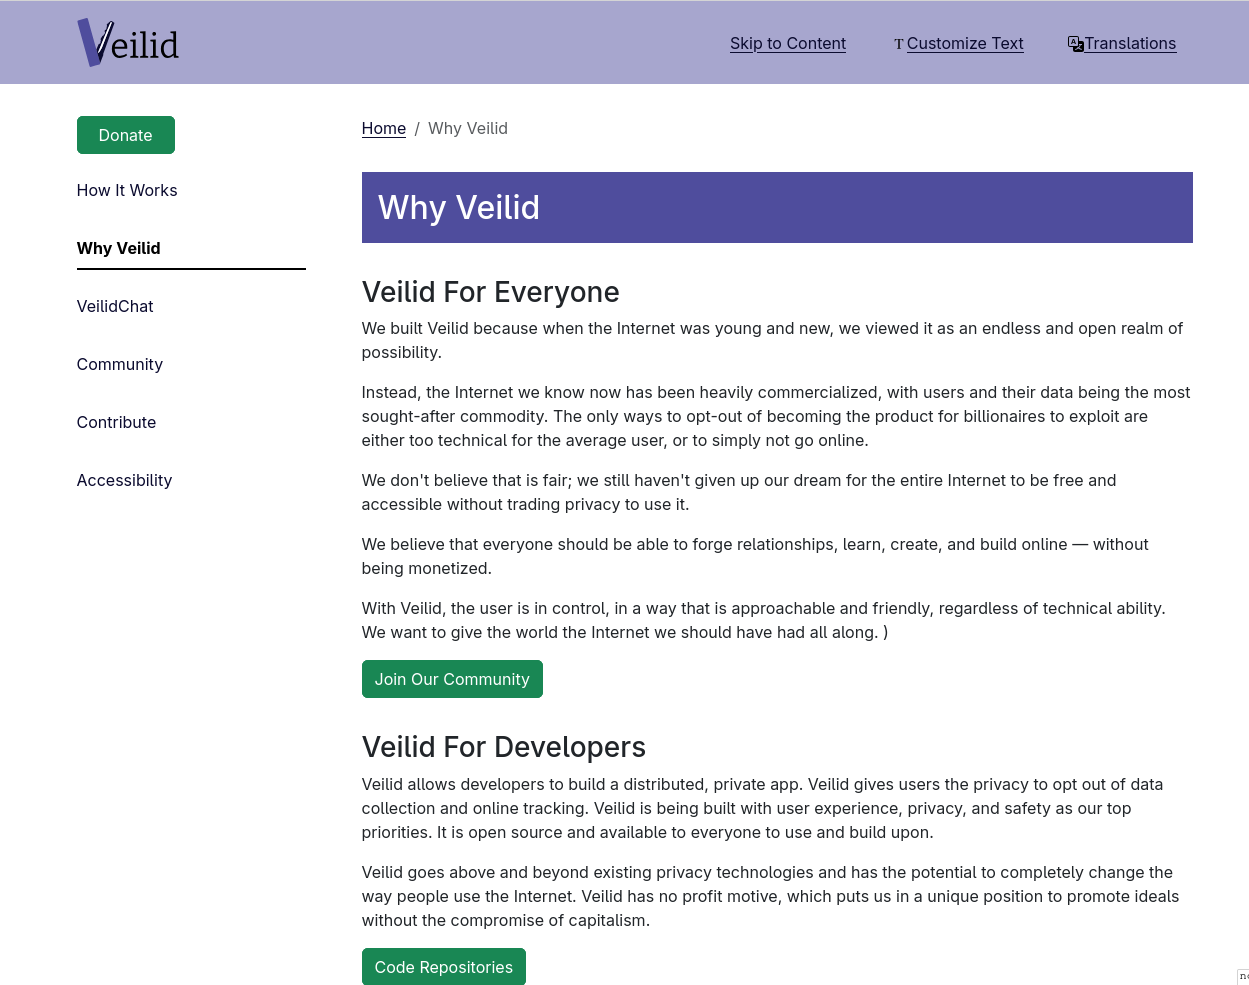This screenshot has width=1249, height=985.
Task: Open the Code Repositories button
Action: click(443, 967)
